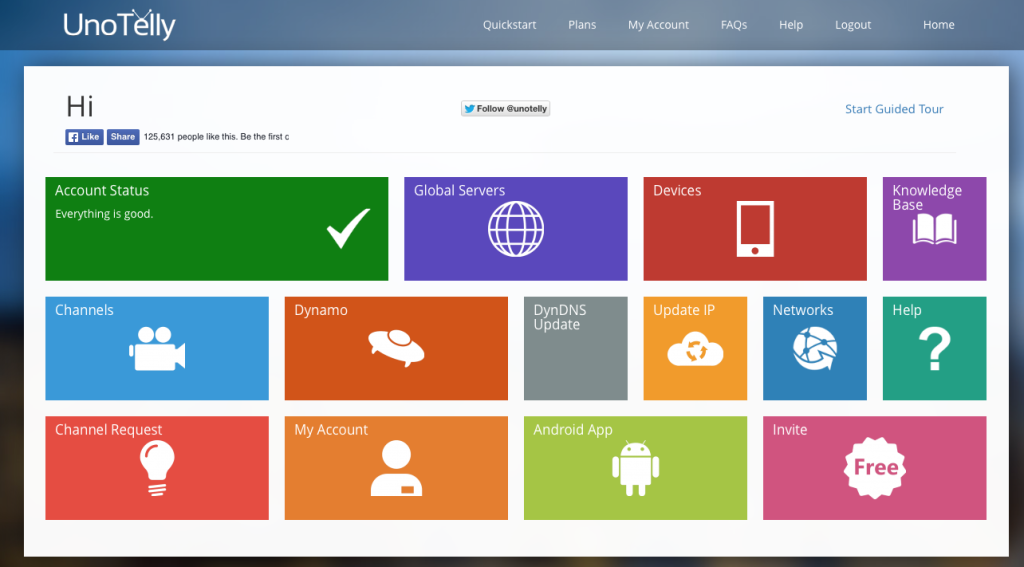Screen dimensions: 1024x567
Task: Click the Facebook Like button
Action: [84, 137]
